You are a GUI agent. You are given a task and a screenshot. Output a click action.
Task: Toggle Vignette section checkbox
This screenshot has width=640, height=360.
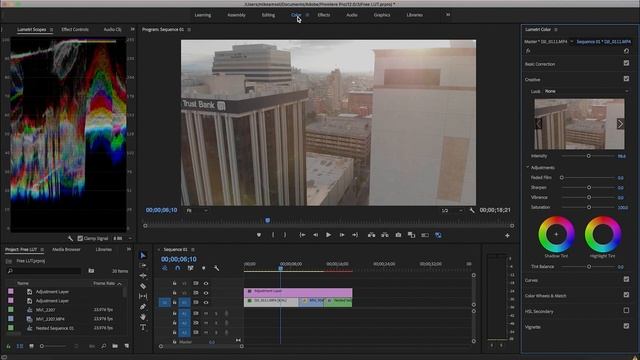pyautogui.click(x=627, y=326)
